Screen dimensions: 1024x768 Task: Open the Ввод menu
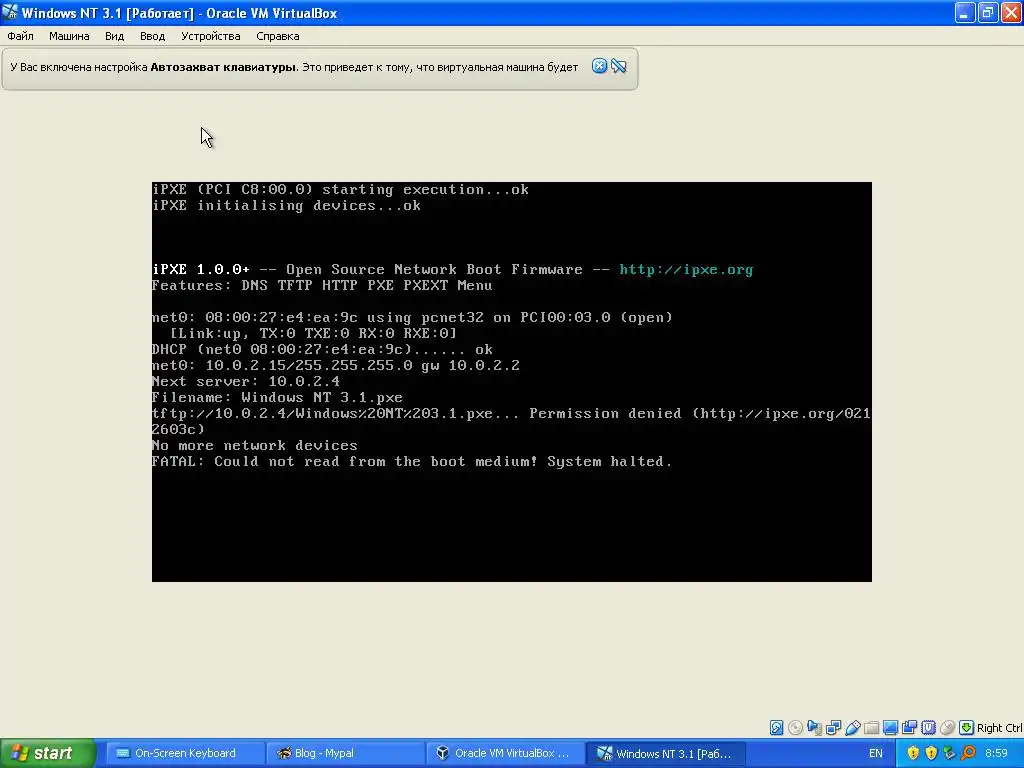pos(152,36)
